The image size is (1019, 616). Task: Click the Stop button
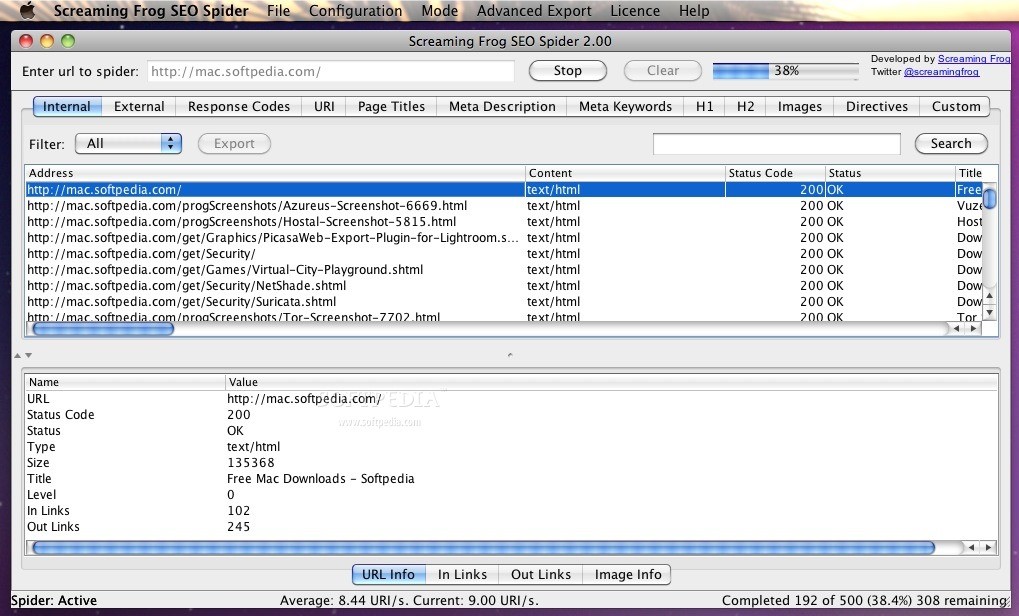(567, 71)
